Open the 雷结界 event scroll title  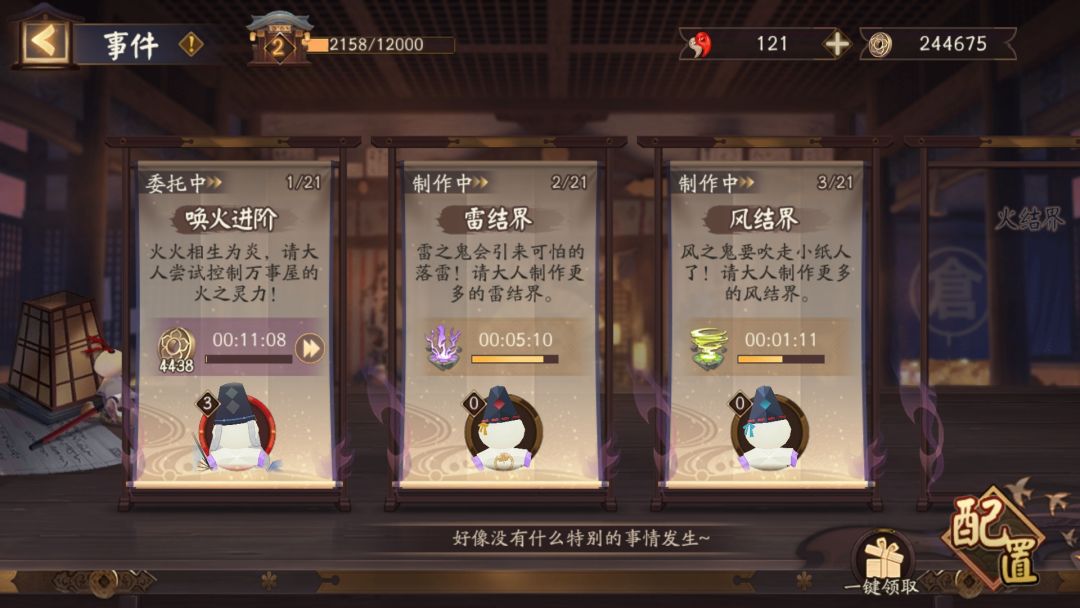pyautogui.click(x=498, y=219)
